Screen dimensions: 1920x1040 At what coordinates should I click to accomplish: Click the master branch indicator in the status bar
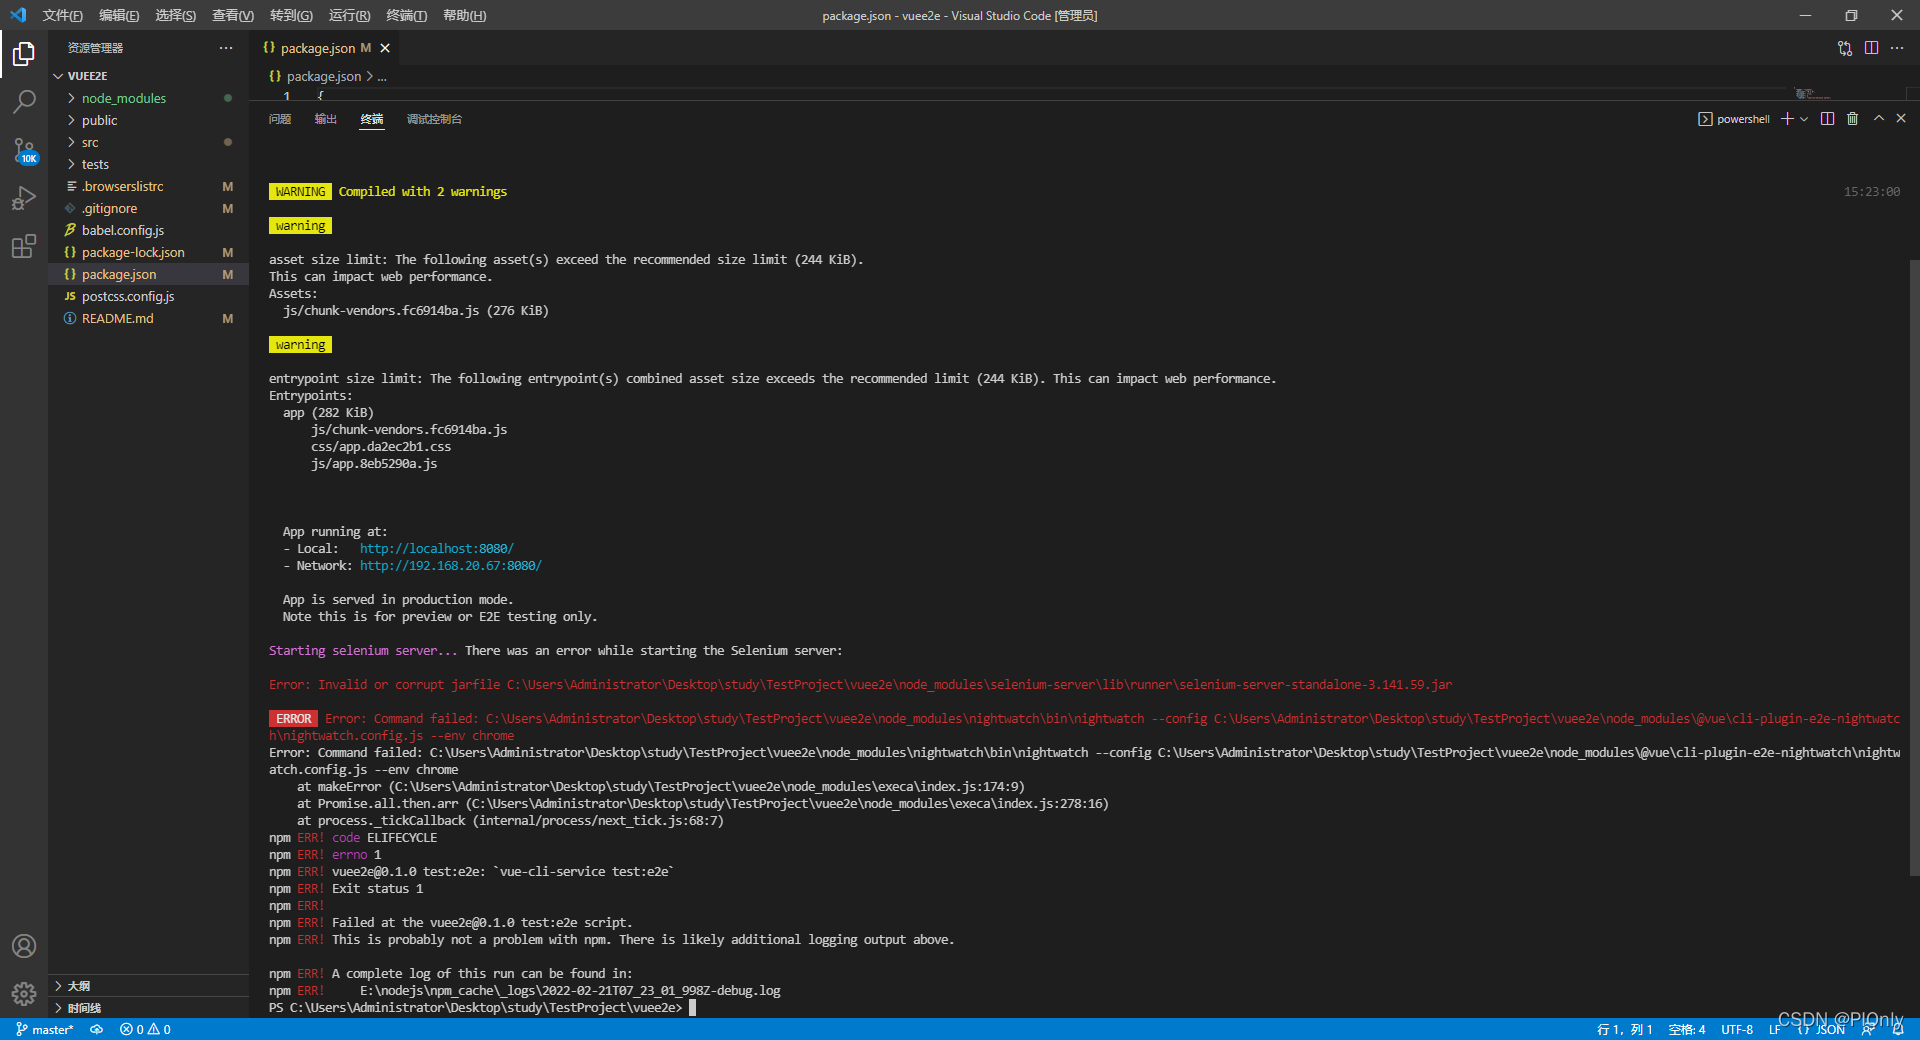45,1029
